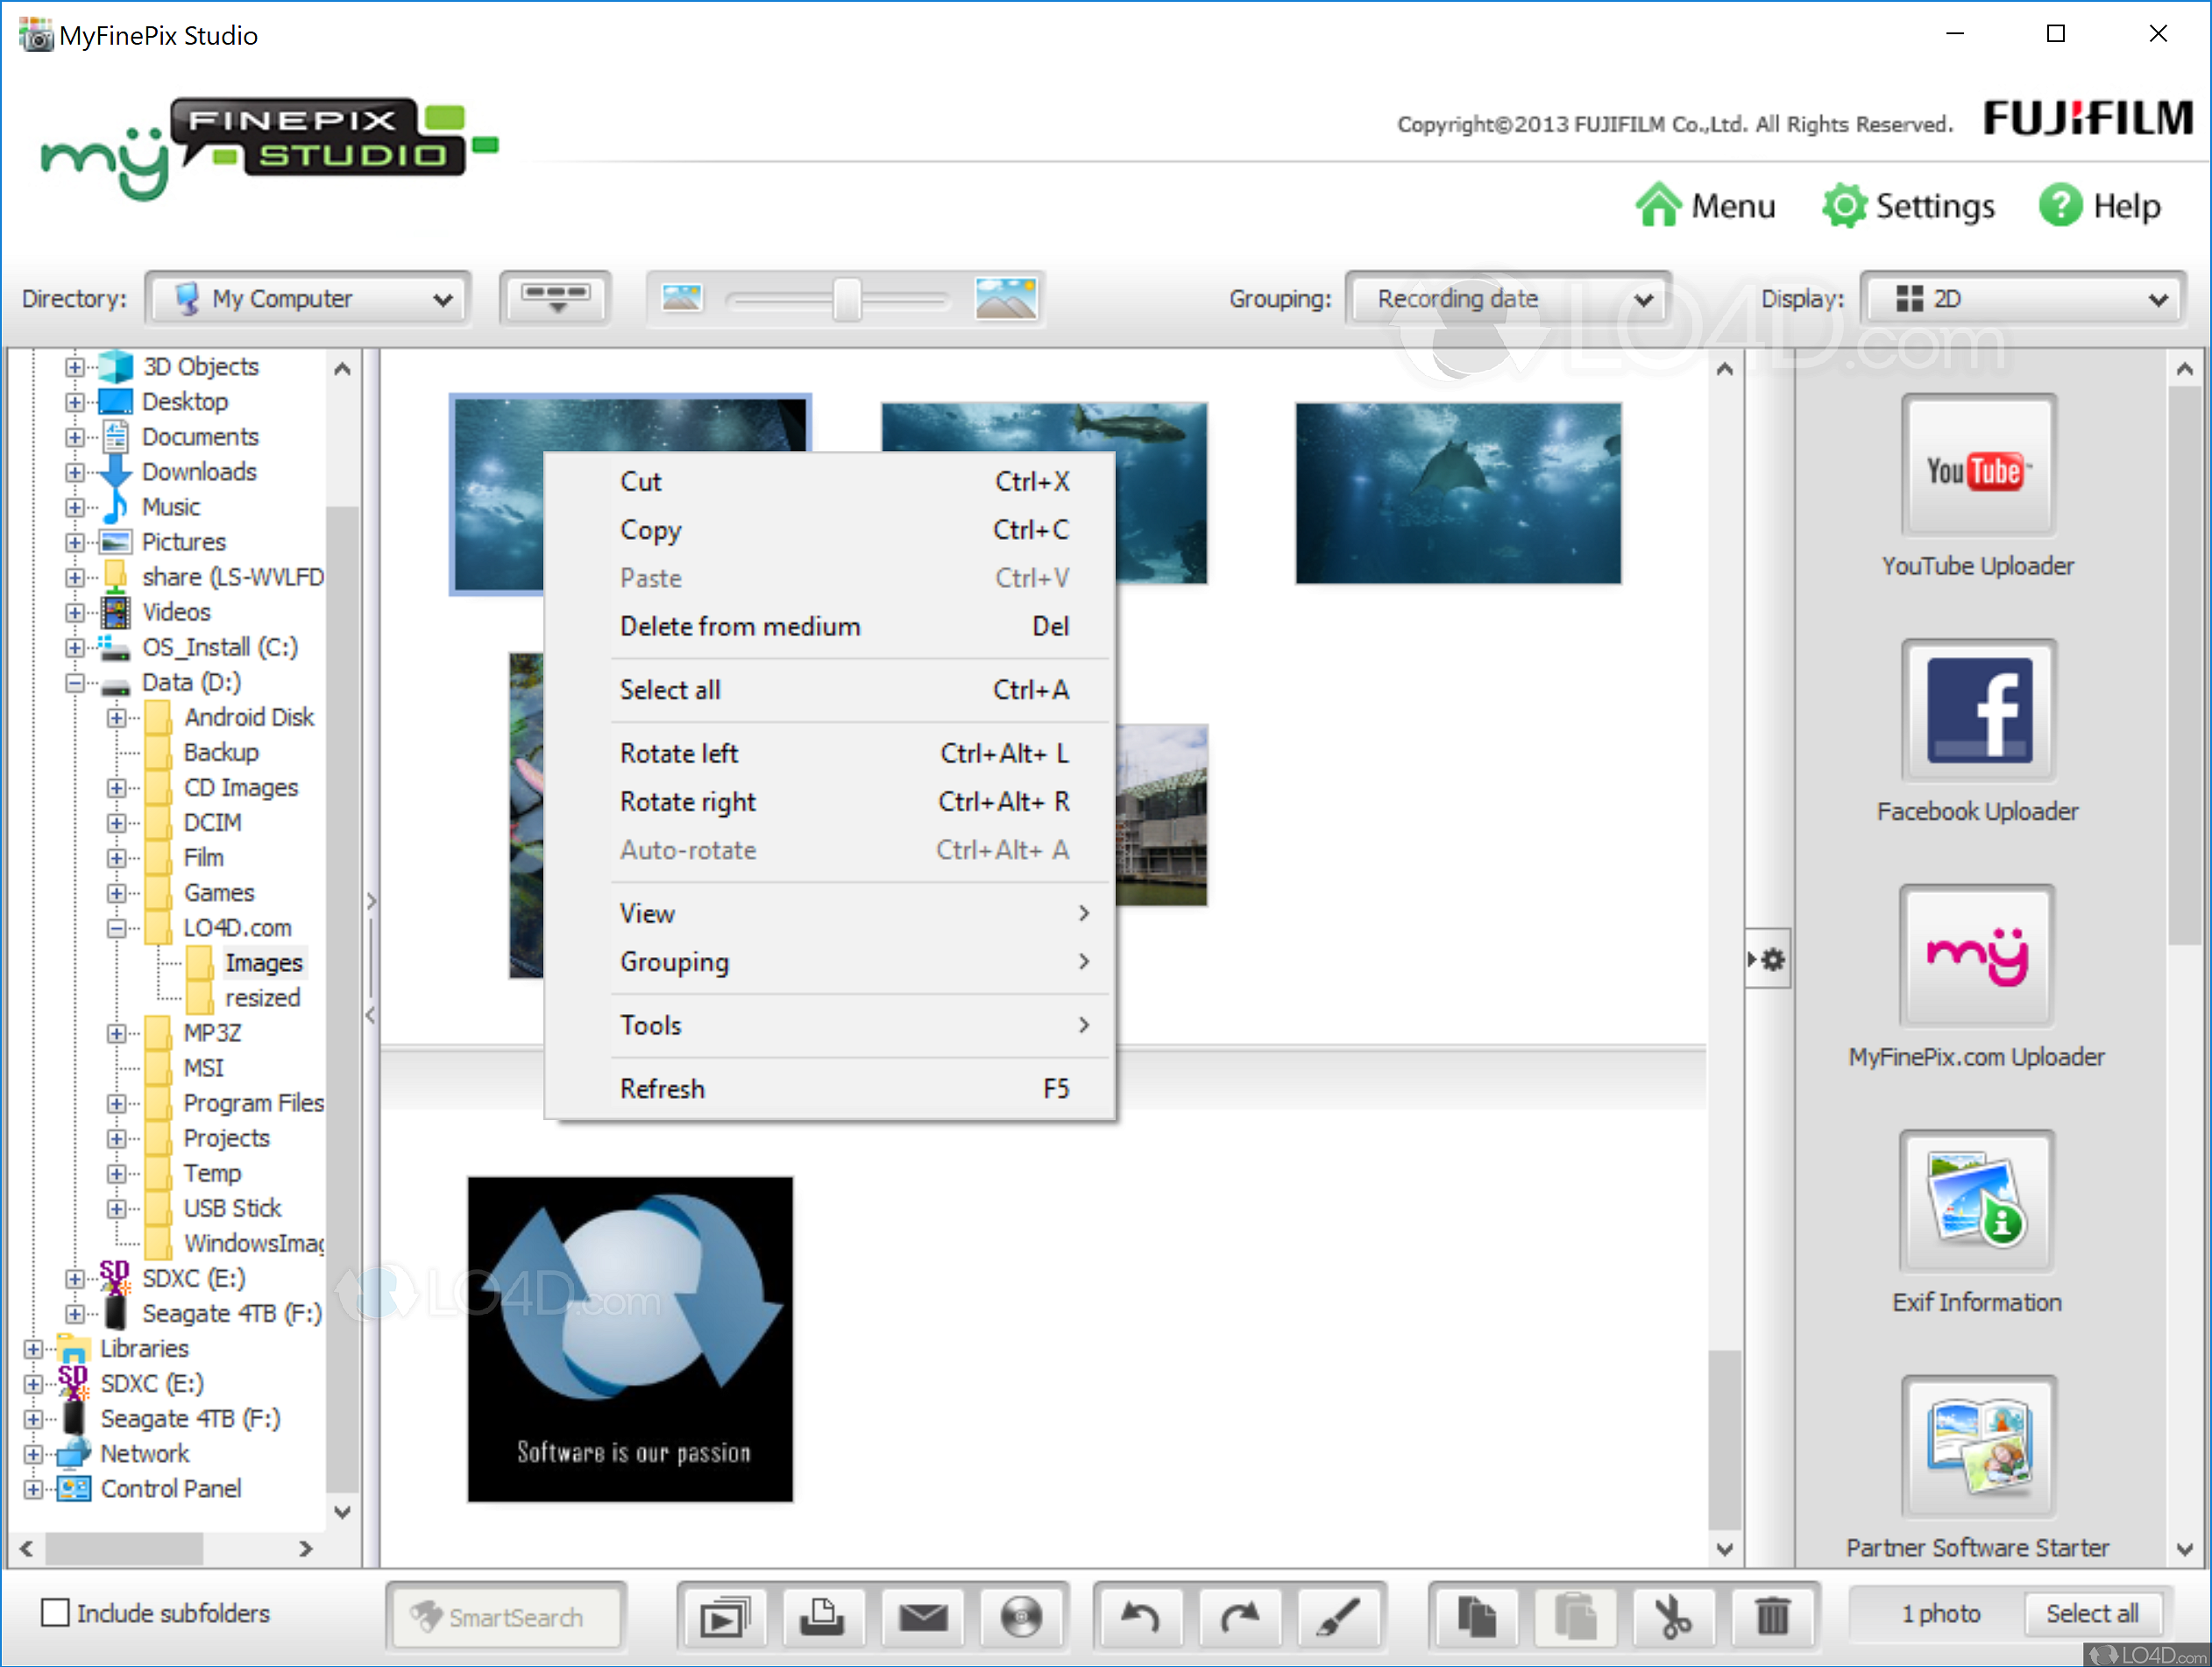
Task: Click the slideshow icon in bottom toolbar
Action: 724,1615
